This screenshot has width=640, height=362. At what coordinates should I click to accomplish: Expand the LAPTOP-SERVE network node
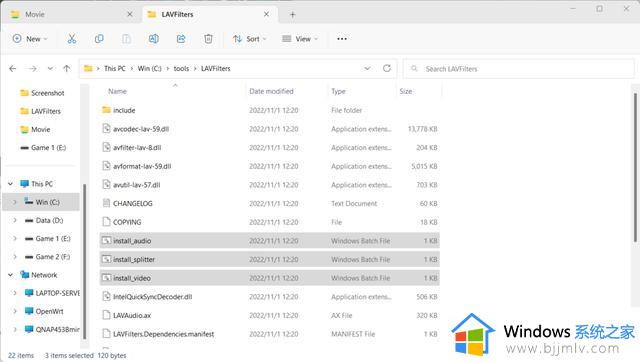pyautogui.click(x=15, y=293)
